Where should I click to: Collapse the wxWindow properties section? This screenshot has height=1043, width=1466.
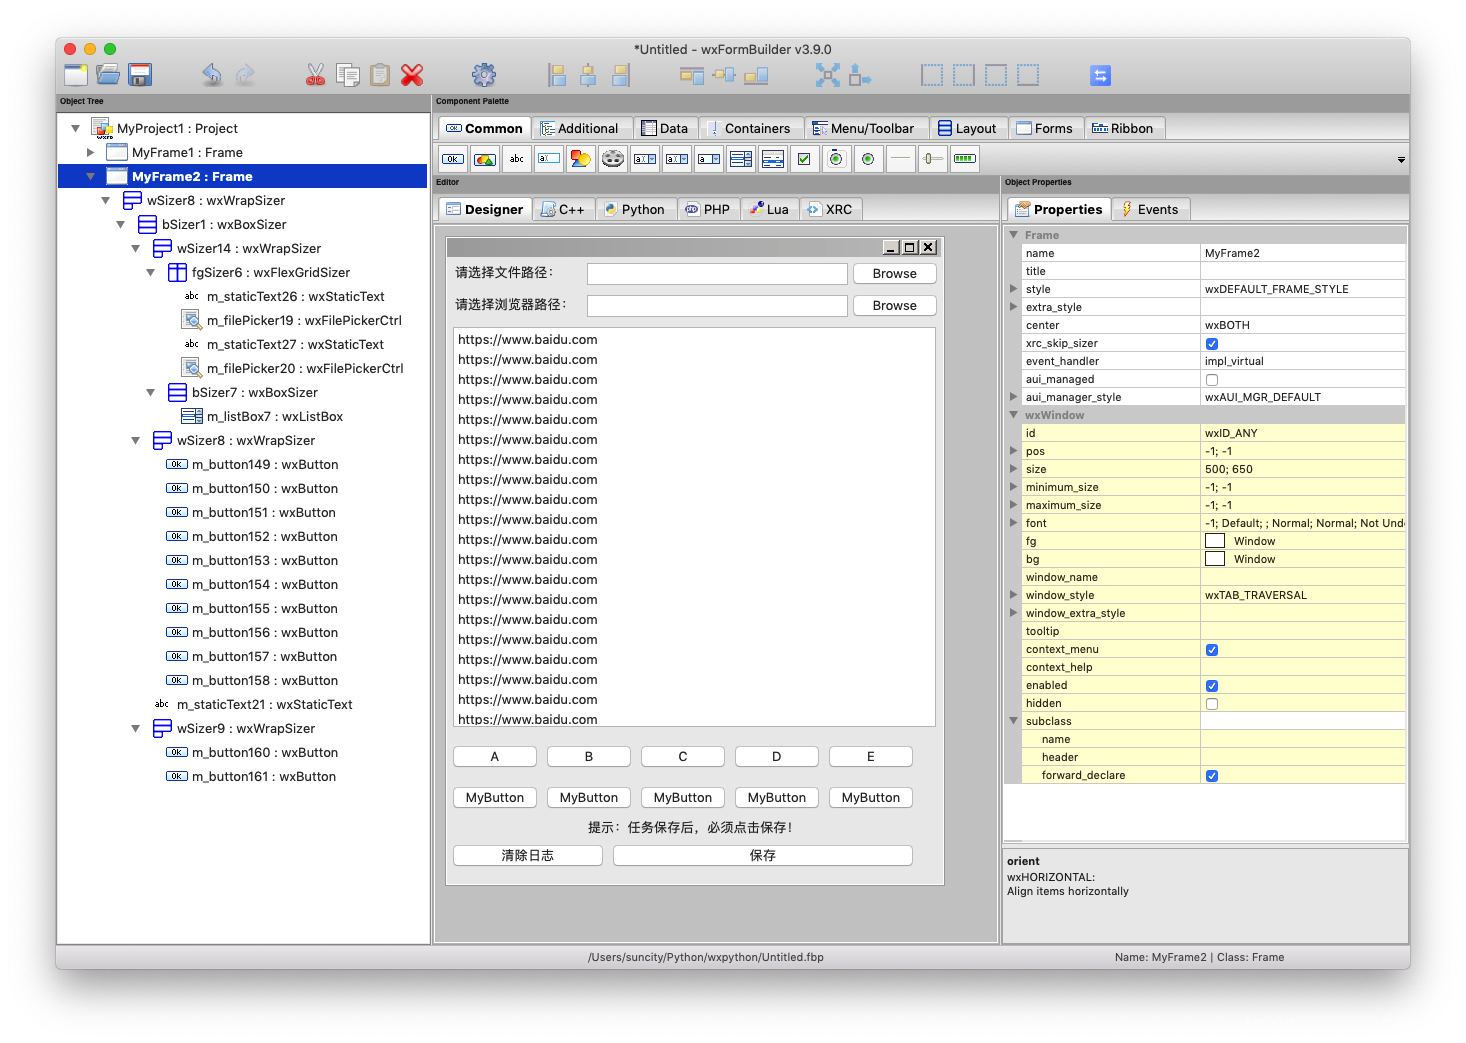(x=1013, y=415)
